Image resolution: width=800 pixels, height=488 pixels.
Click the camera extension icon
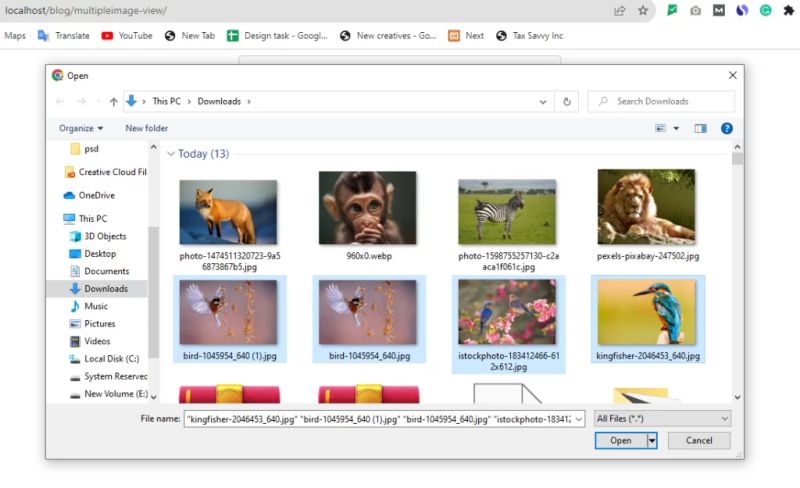(695, 10)
